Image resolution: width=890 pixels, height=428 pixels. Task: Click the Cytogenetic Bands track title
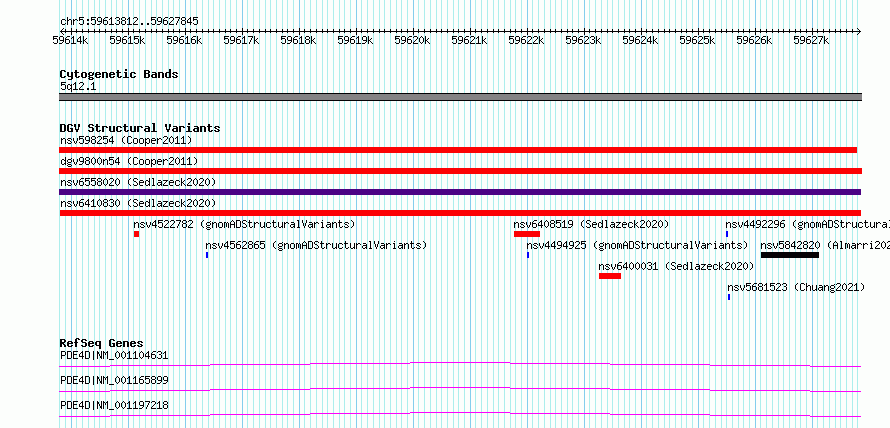tap(119, 74)
